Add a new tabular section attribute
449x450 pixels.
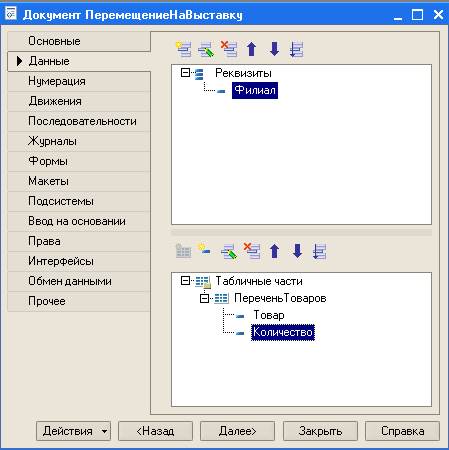tap(204, 251)
